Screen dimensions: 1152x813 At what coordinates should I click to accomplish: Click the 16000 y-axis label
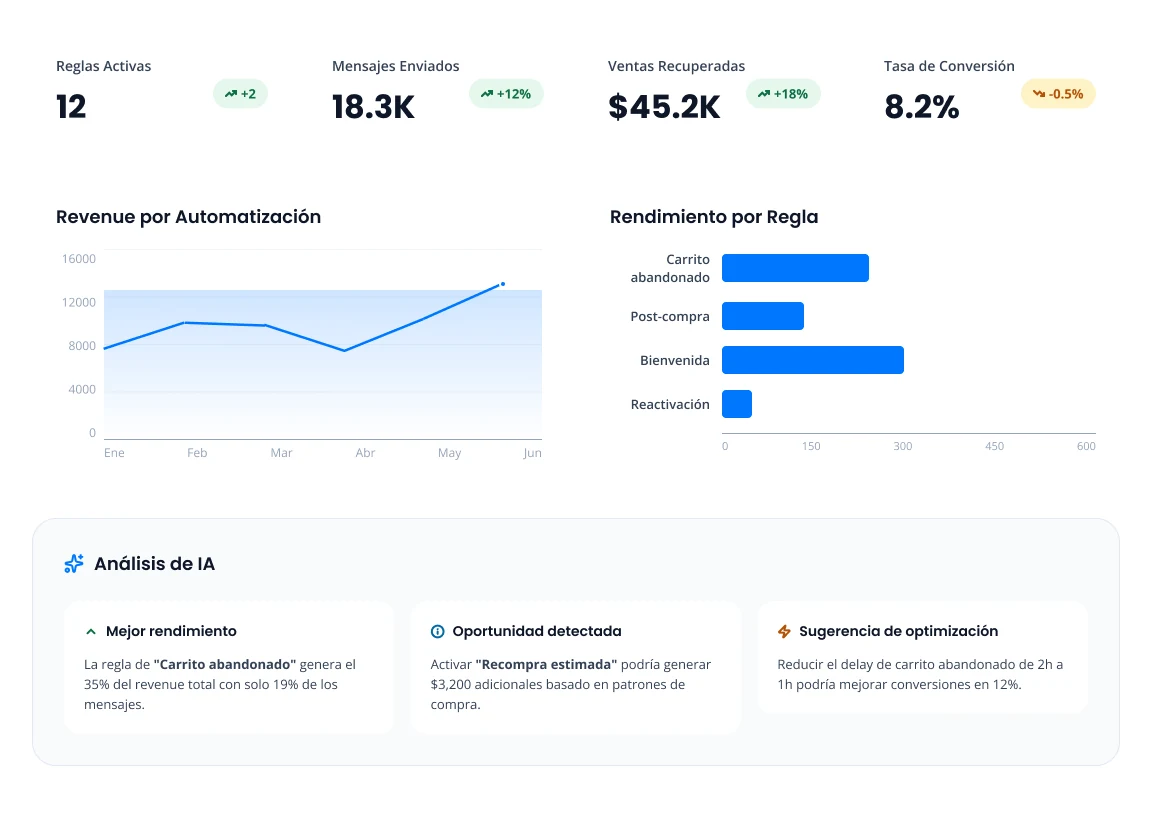pos(79,259)
